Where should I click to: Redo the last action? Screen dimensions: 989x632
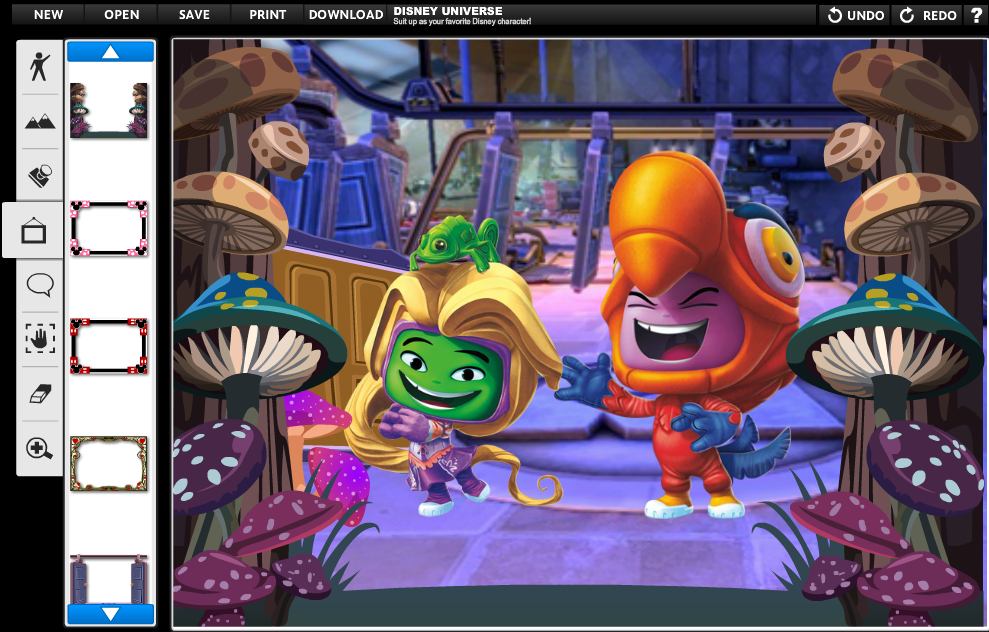point(928,15)
